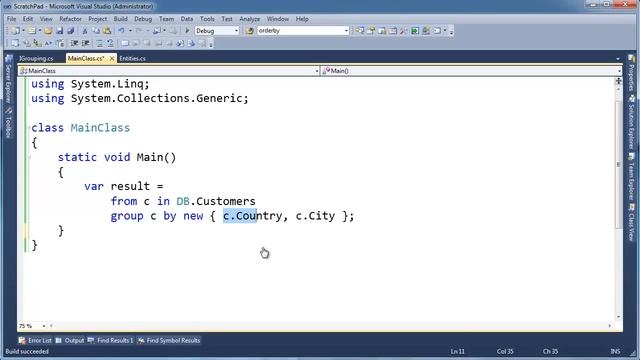Expand the Undo history dropdown arrow
Screen dimensions: 640x360
pyautogui.click(x=130, y=31)
